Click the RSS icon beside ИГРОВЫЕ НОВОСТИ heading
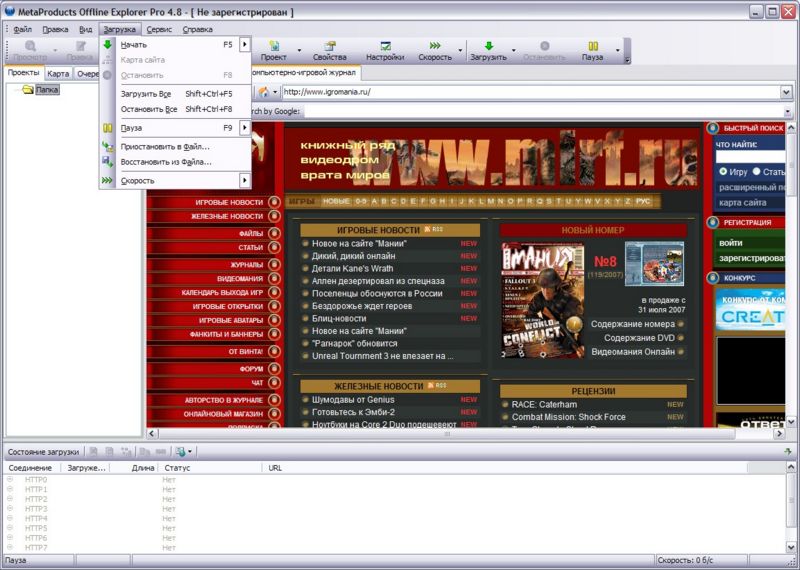The width and height of the screenshot is (800, 570). click(x=434, y=230)
